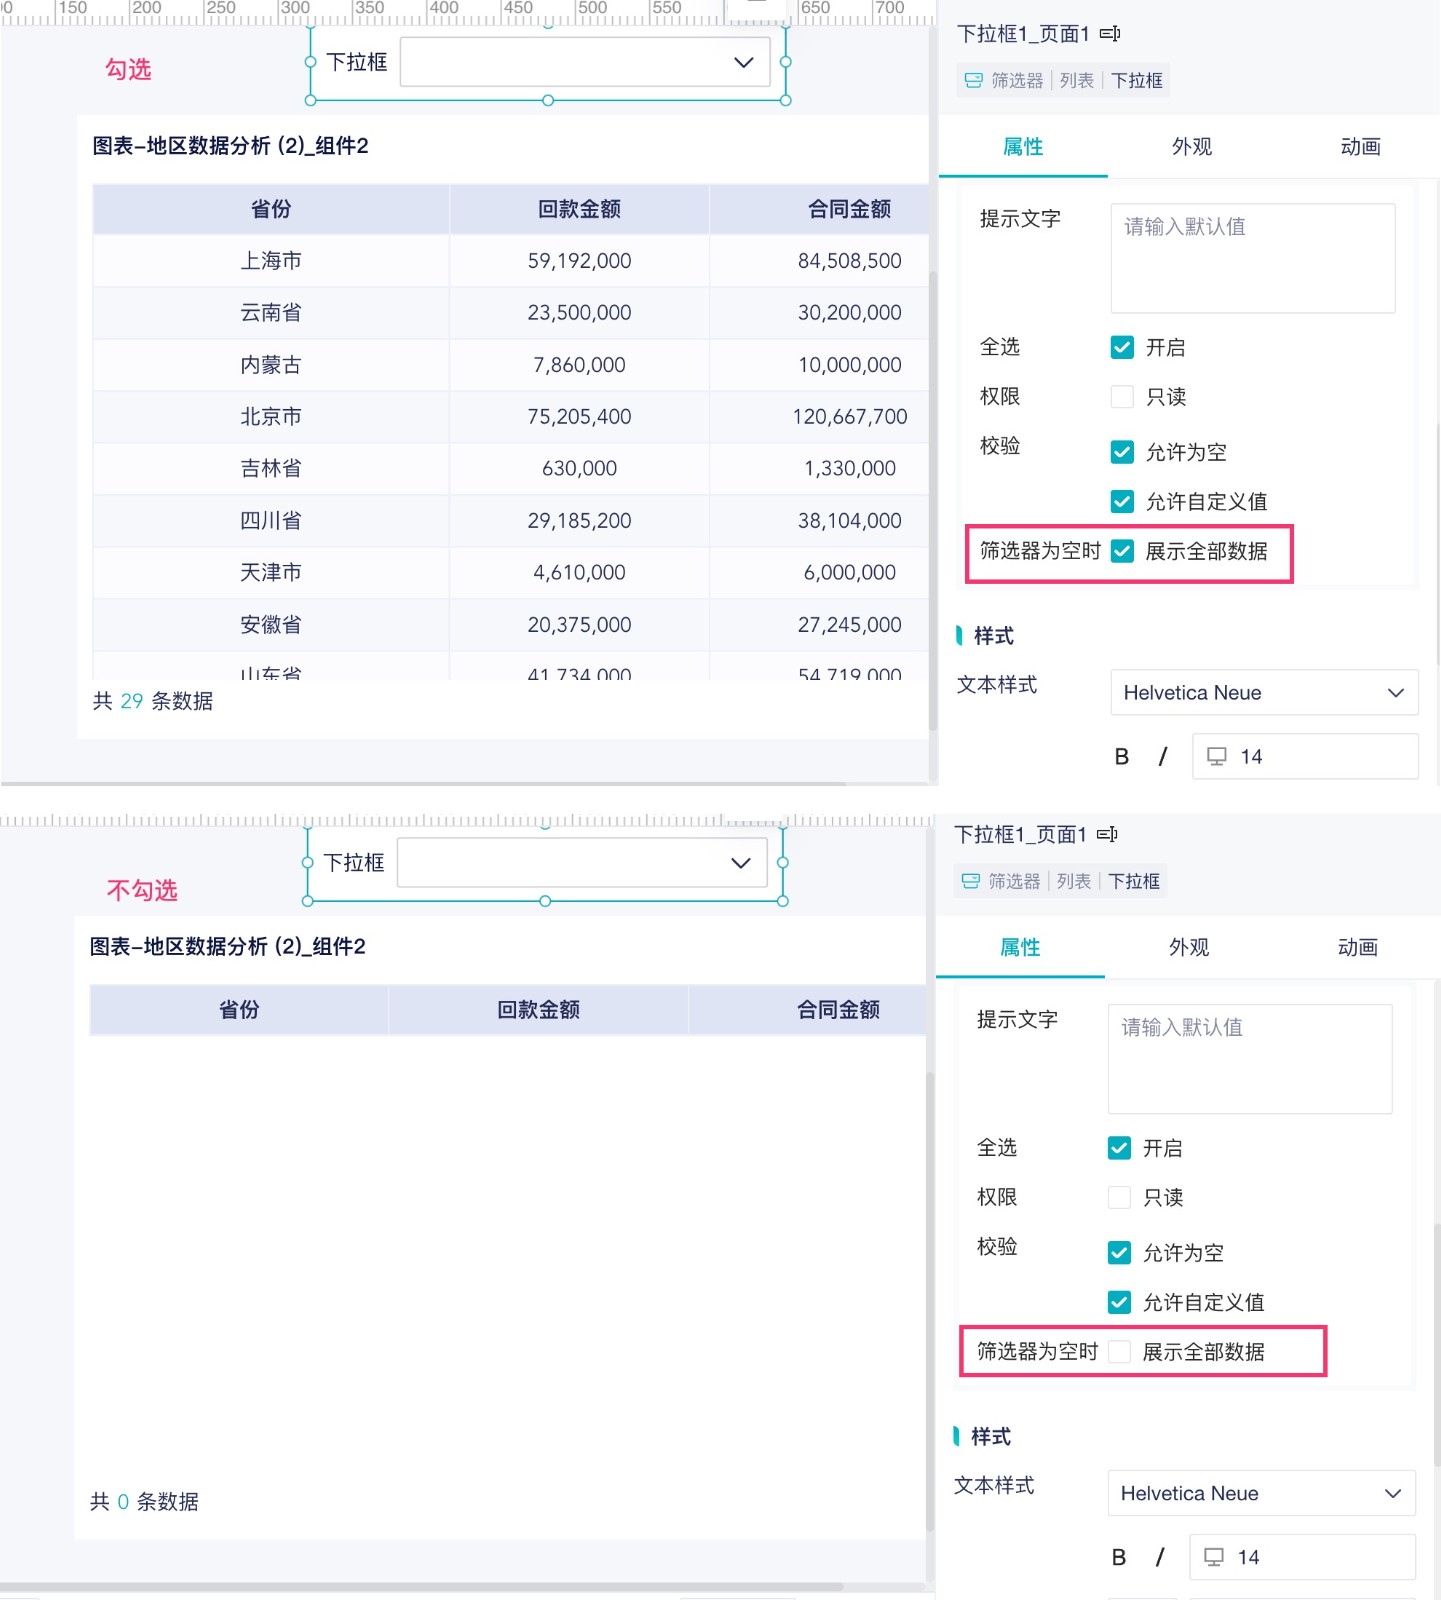Open the 动画 tab in the lower panel
1441x1600 pixels.
(1357, 947)
